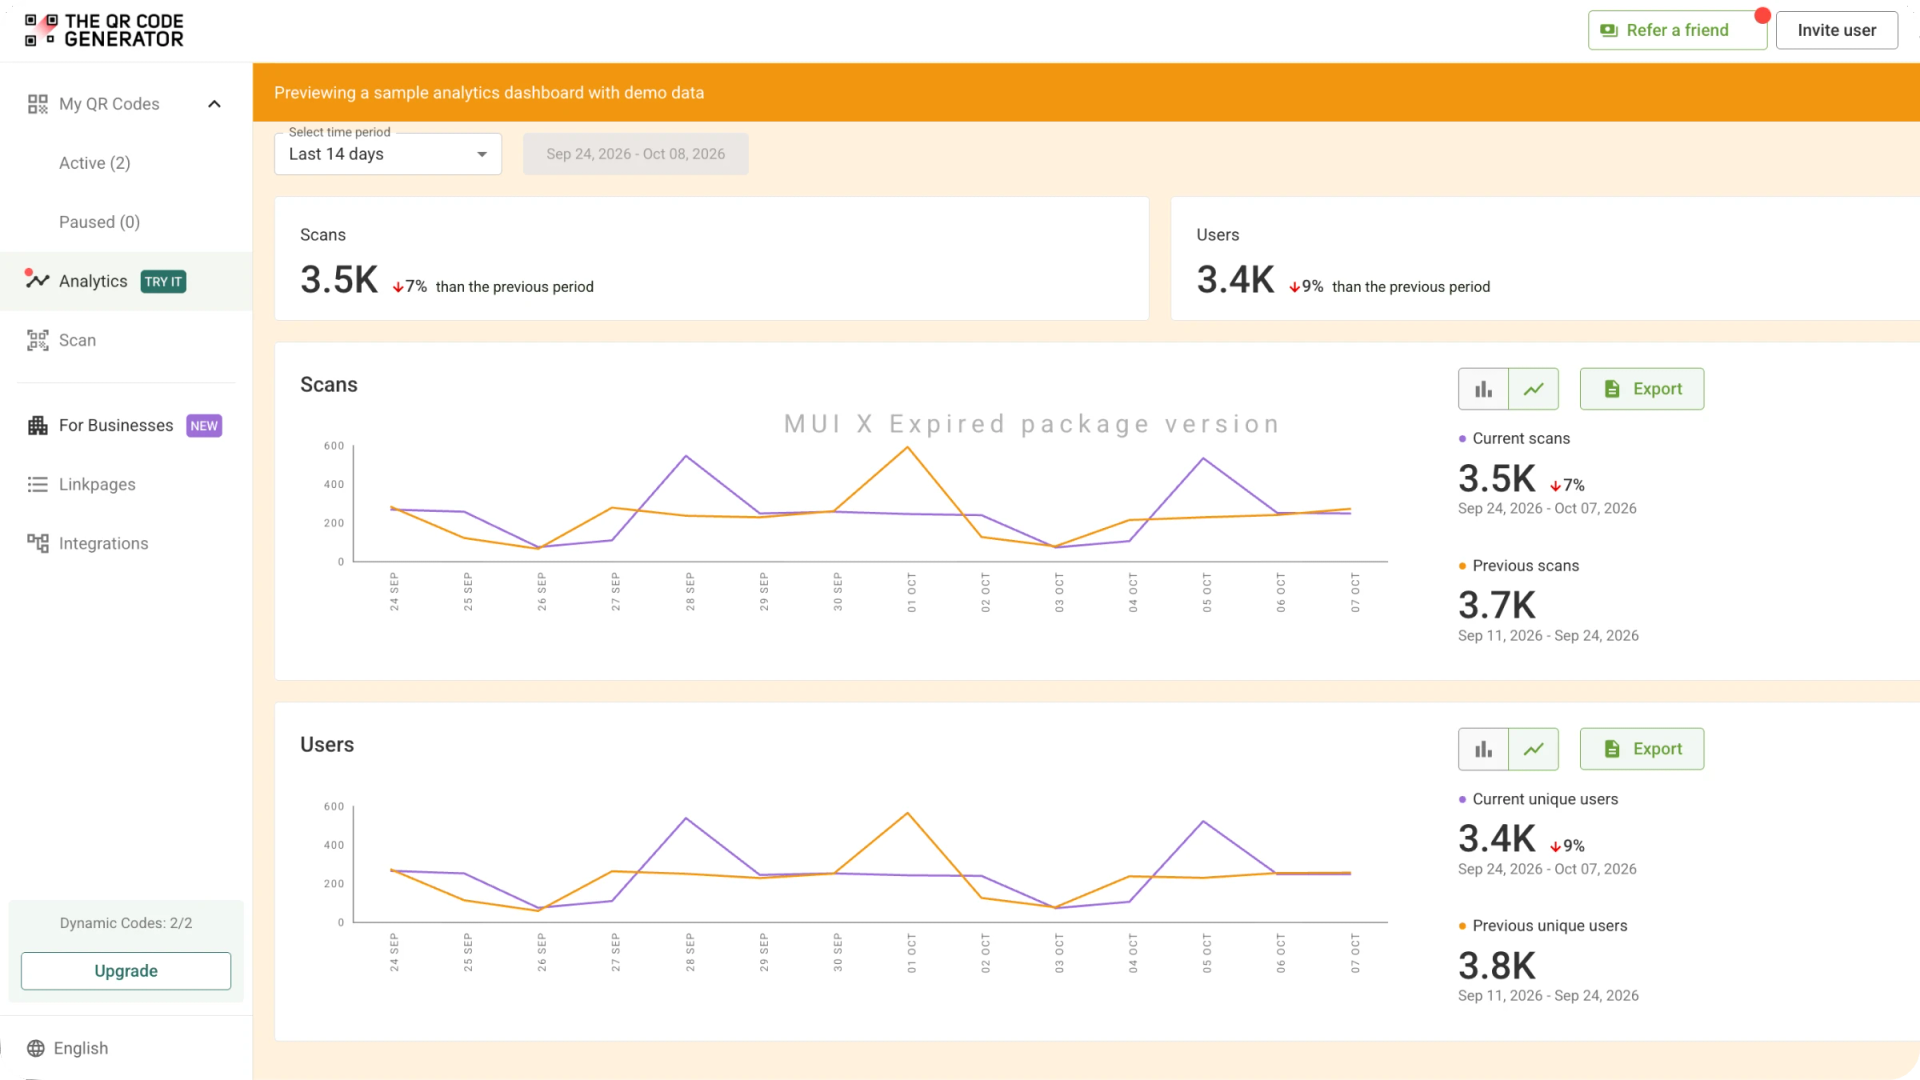The image size is (1920, 1080).
Task: Click the purple Current scans legend dot
Action: pyautogui.click(x=1462, y=439)
